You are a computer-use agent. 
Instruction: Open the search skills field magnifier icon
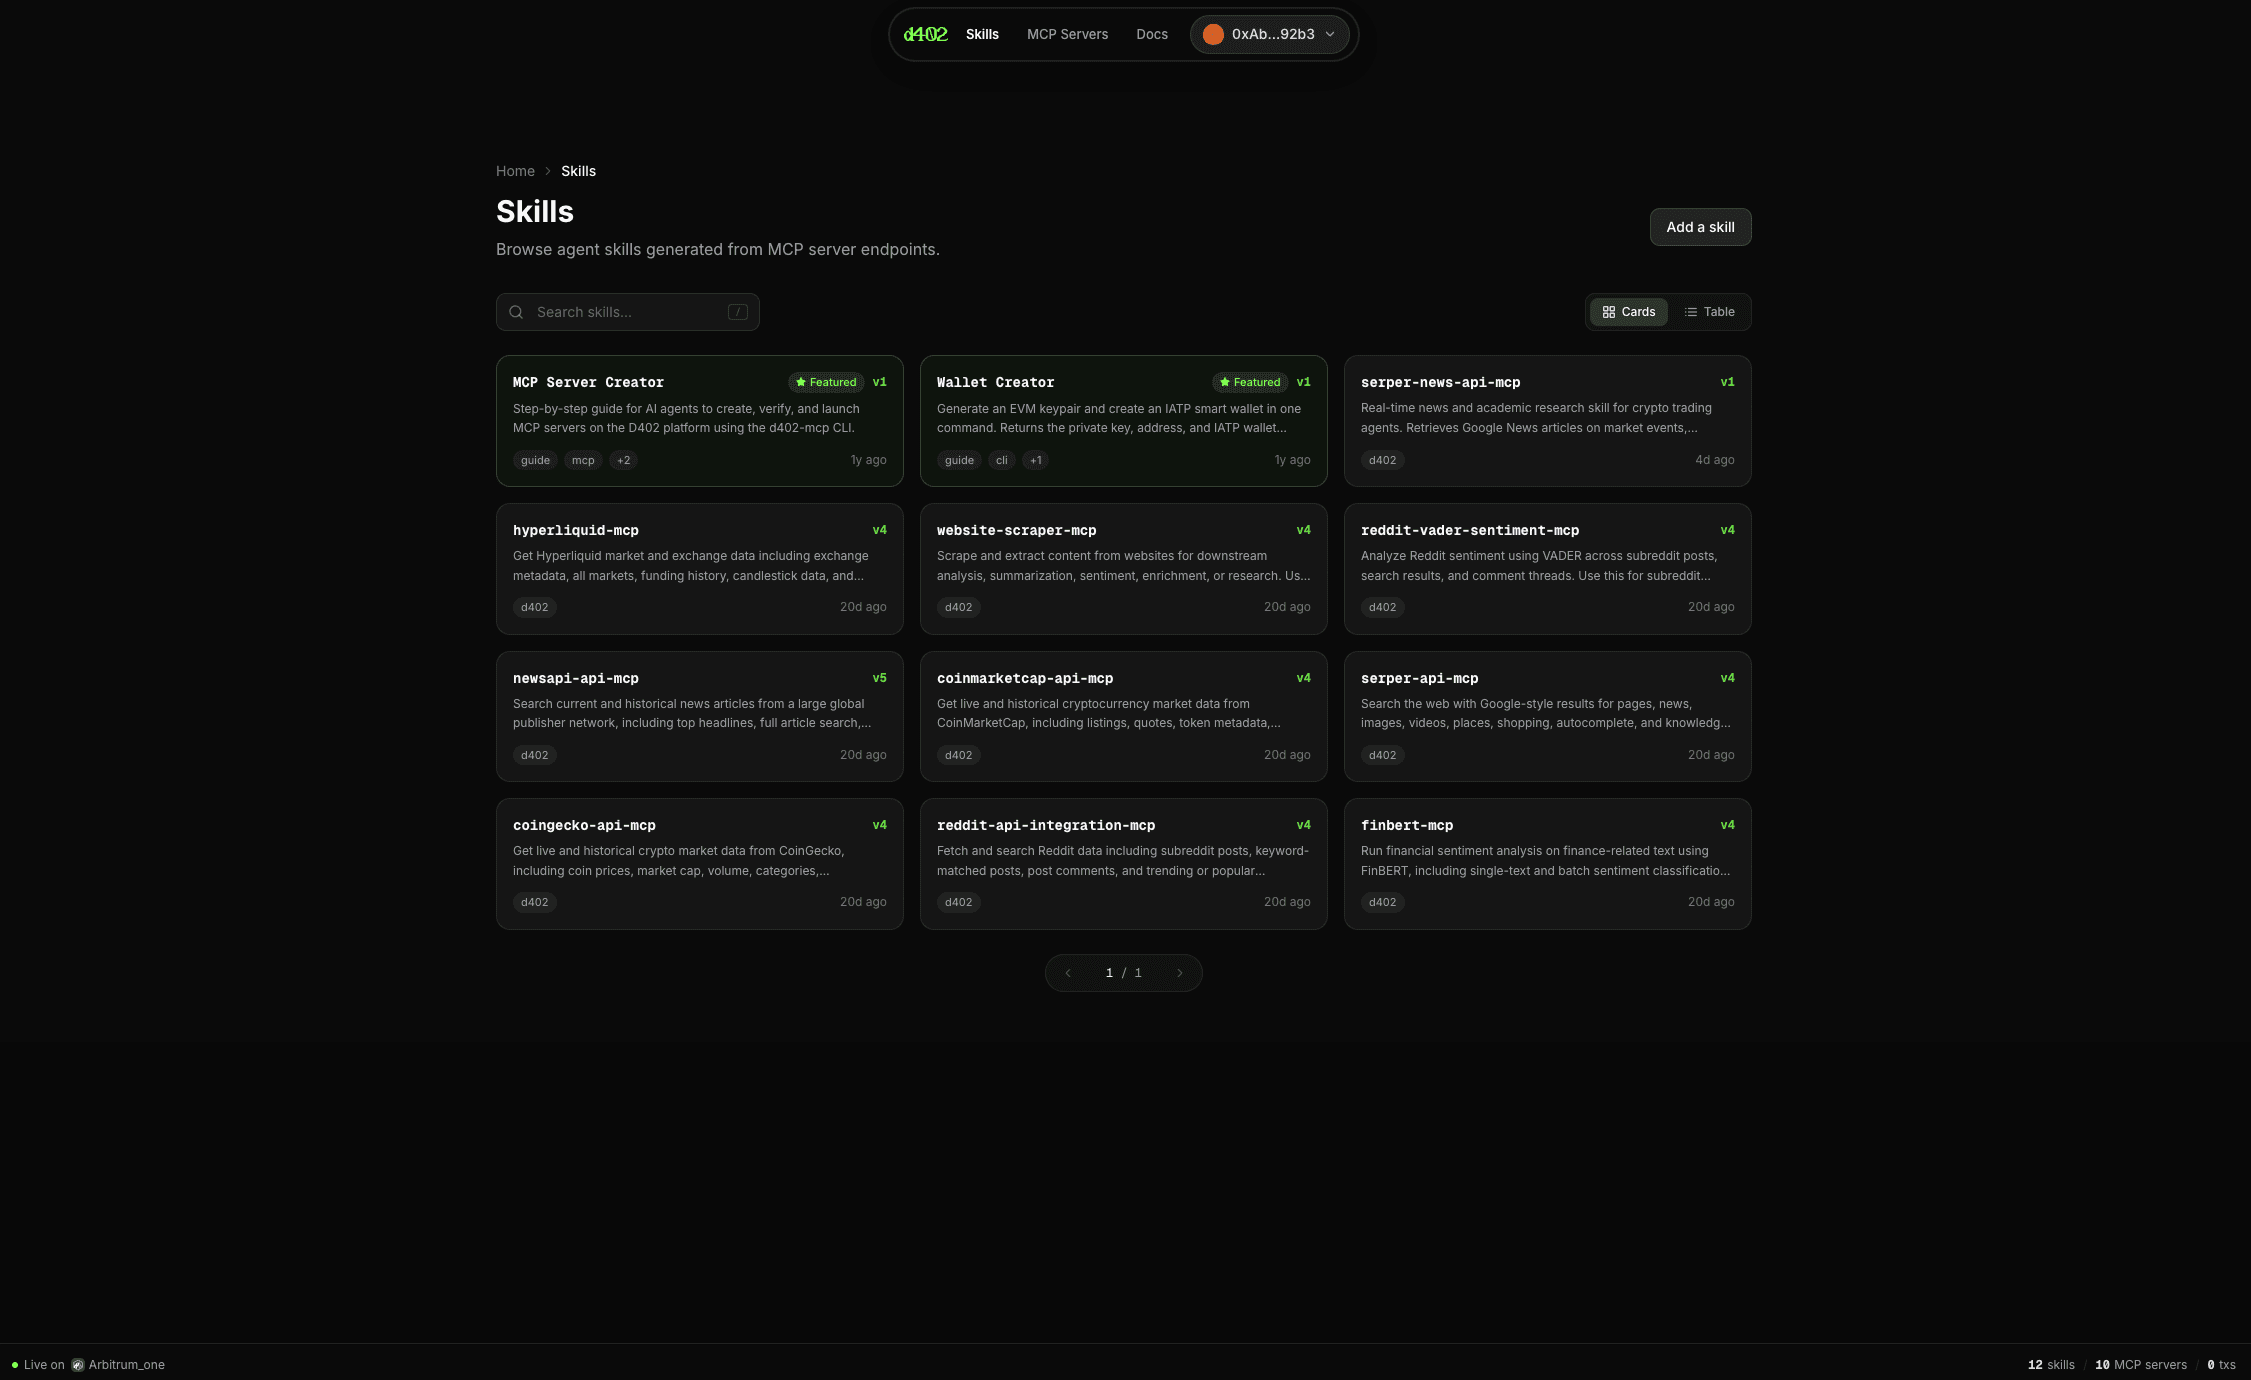(516, 311)
